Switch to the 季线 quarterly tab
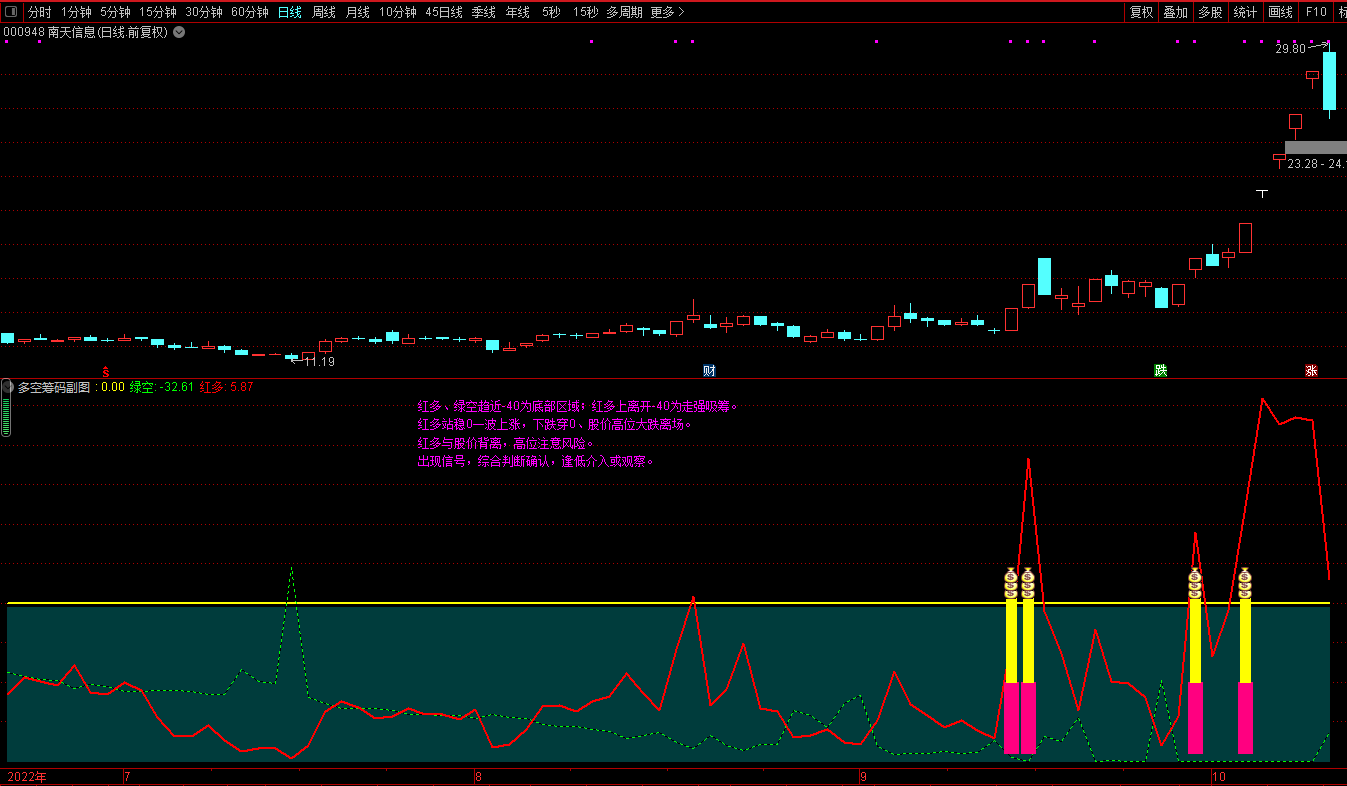Screen dimensions: 1347x786 pos(484,12)
